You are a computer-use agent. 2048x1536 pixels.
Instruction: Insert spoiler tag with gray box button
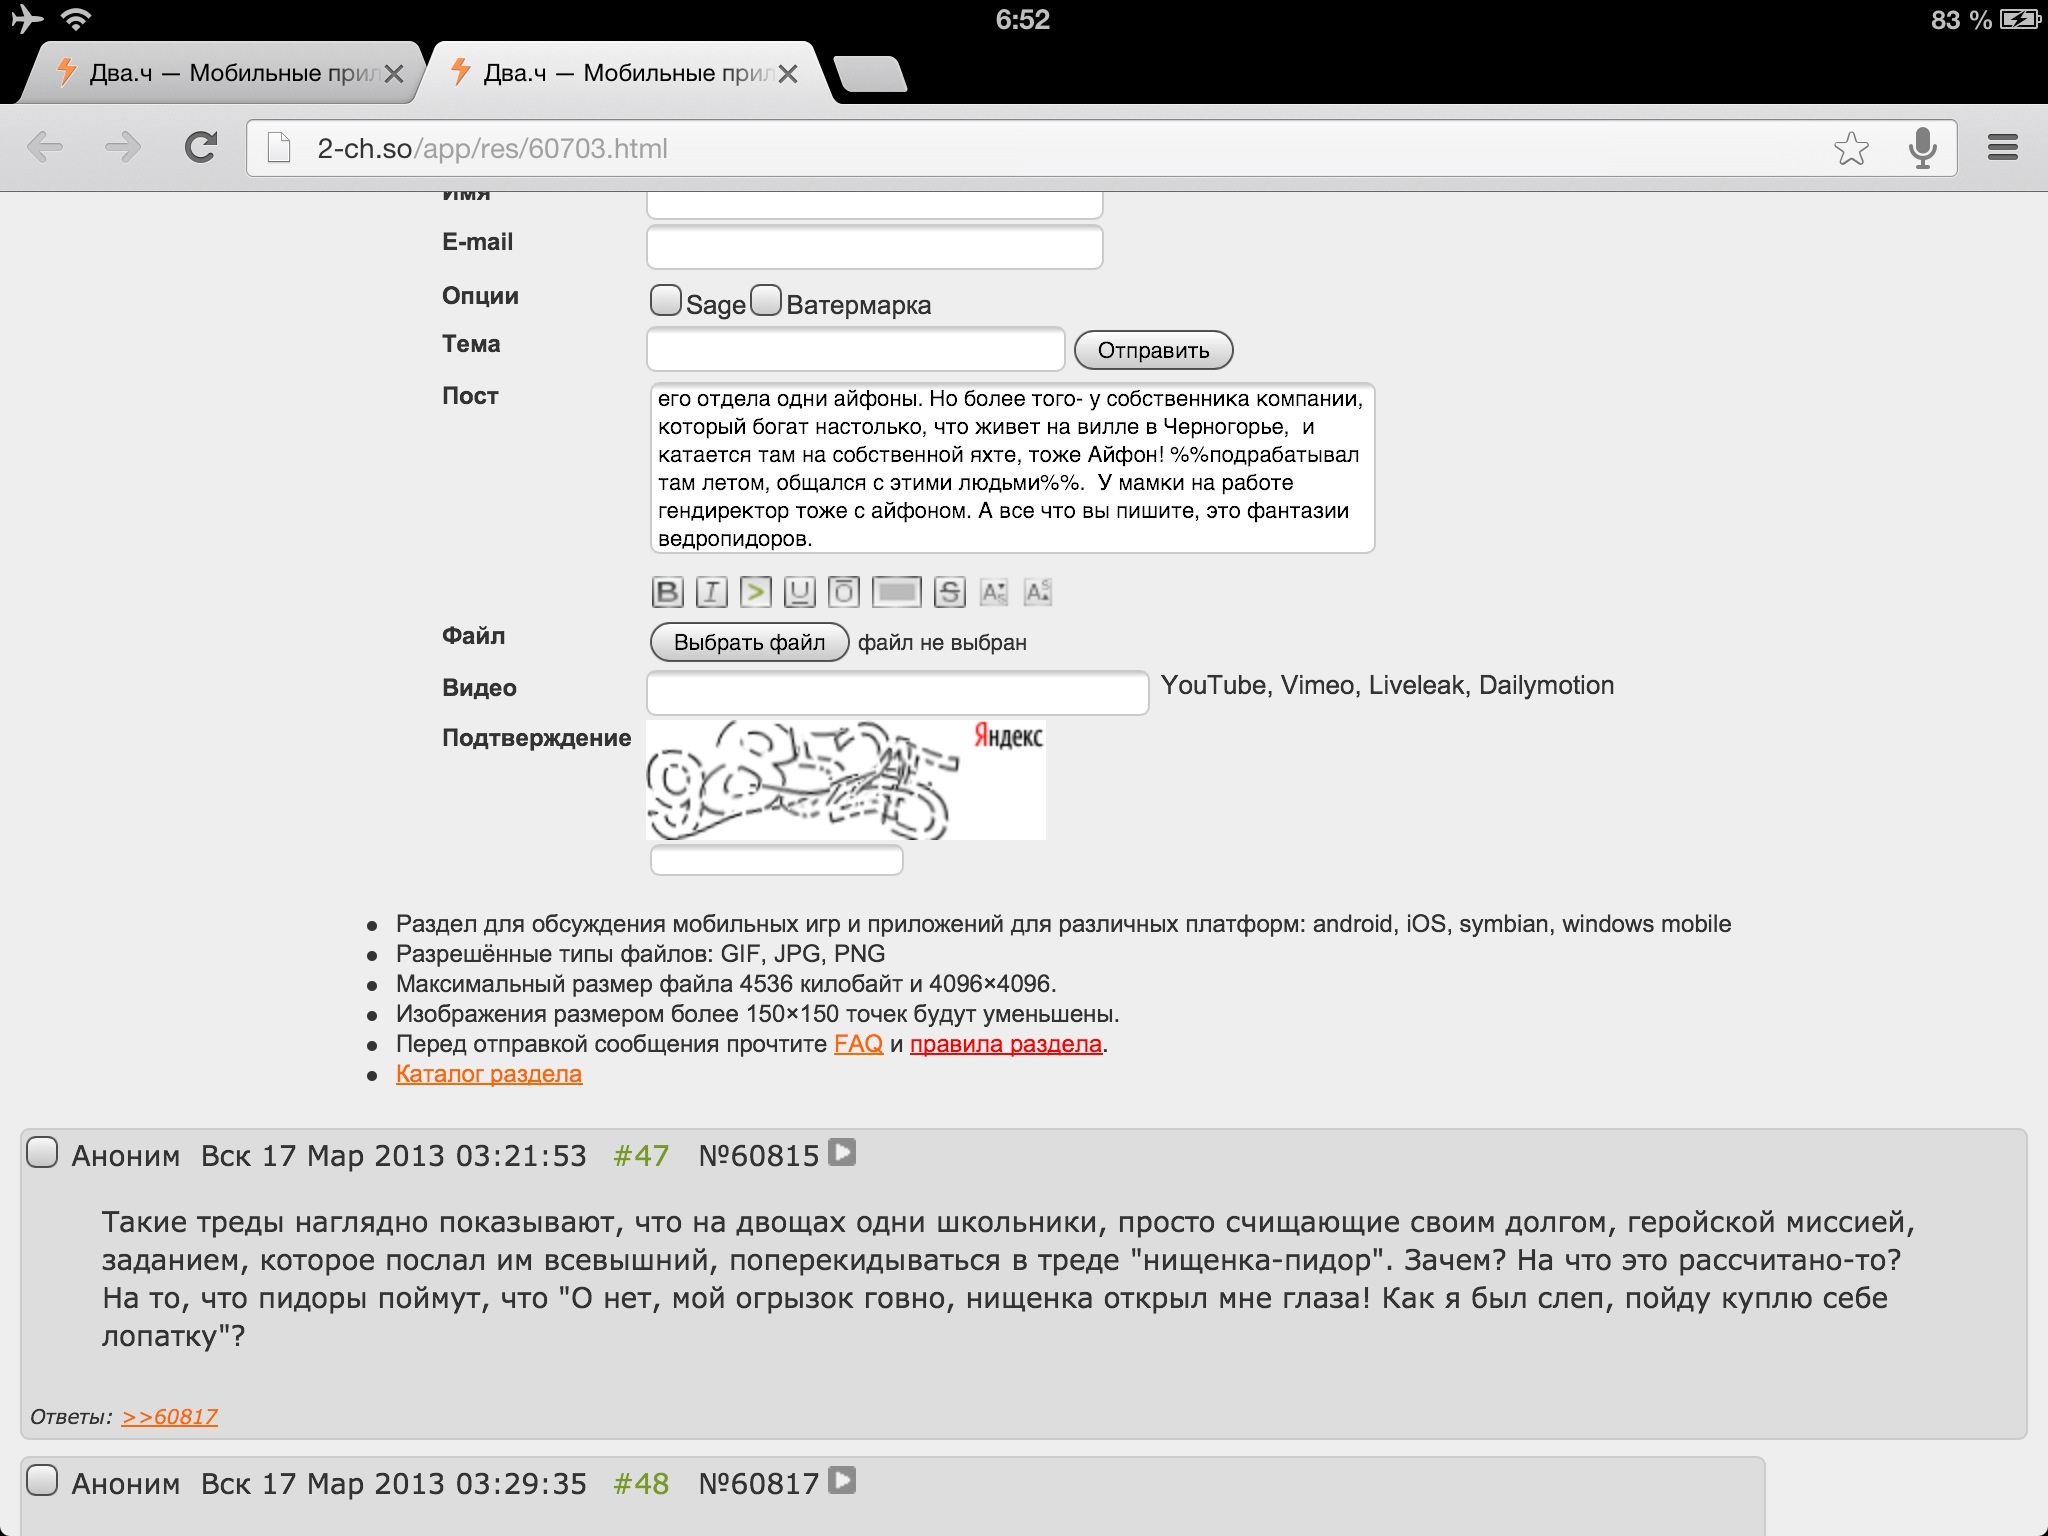(x=896, y=592)
